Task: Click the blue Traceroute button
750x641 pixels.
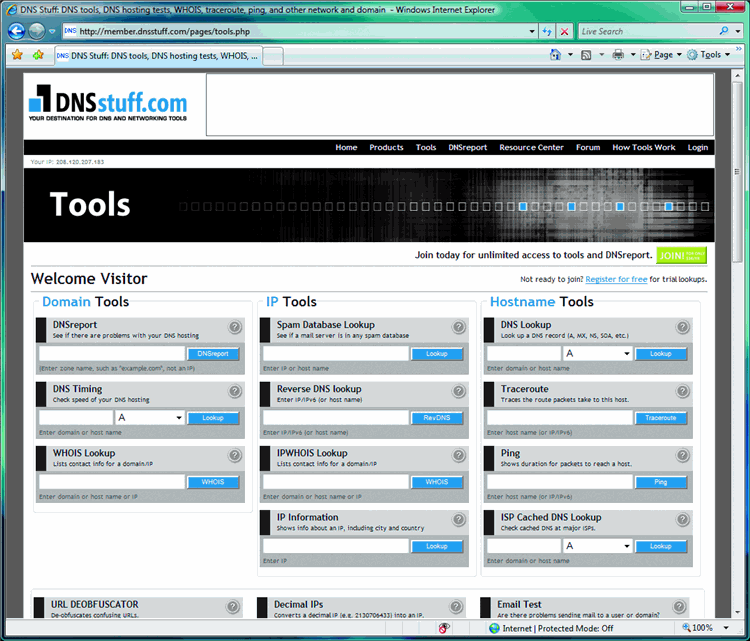Action: click(661, 418)
